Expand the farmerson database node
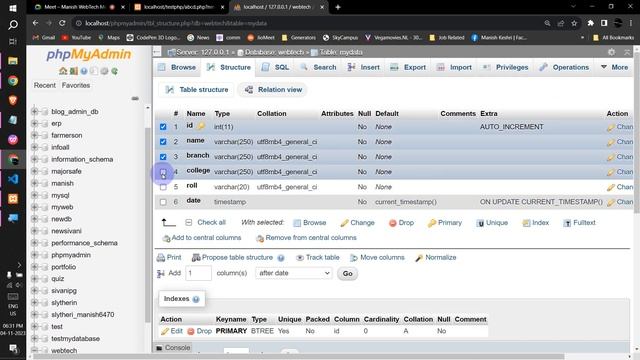640x360 pixels. point(35,135)
